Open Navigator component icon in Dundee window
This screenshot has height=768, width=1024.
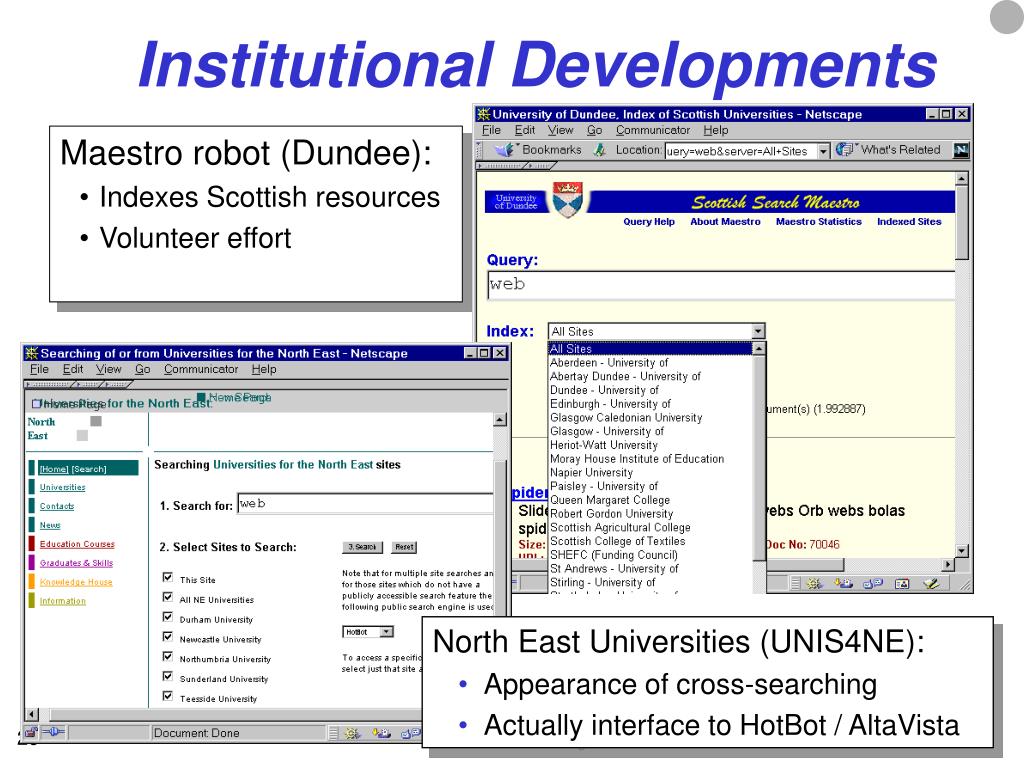[x=814, y=583]
